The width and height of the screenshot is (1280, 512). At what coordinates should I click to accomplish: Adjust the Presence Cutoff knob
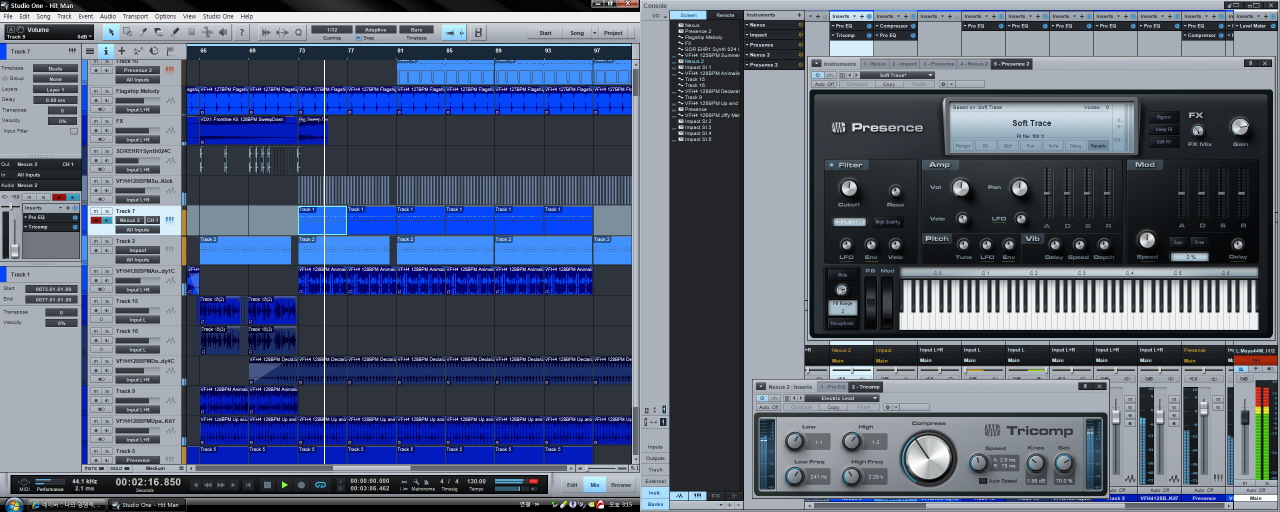pyautogui.click(x=849, y=187)
